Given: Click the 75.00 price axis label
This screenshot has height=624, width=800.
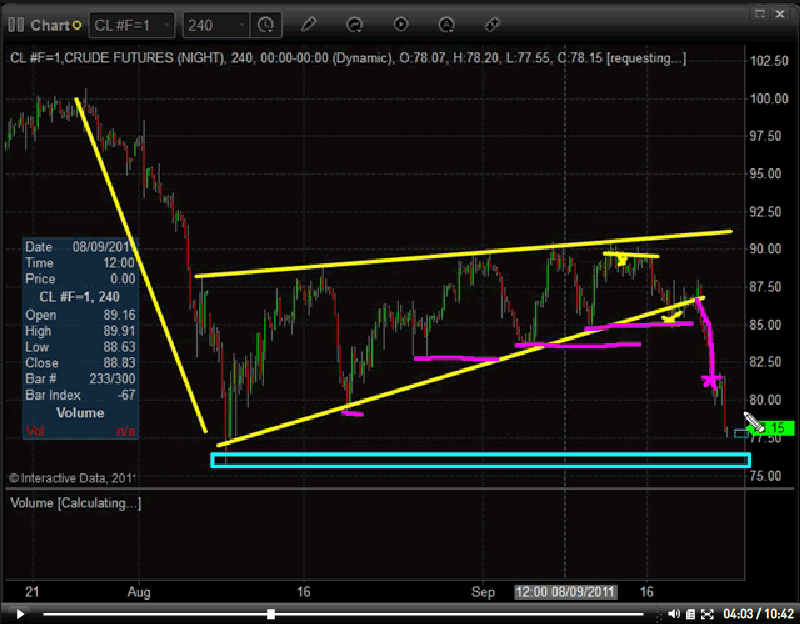Looking at the screenshot, I should coord(765,476).
